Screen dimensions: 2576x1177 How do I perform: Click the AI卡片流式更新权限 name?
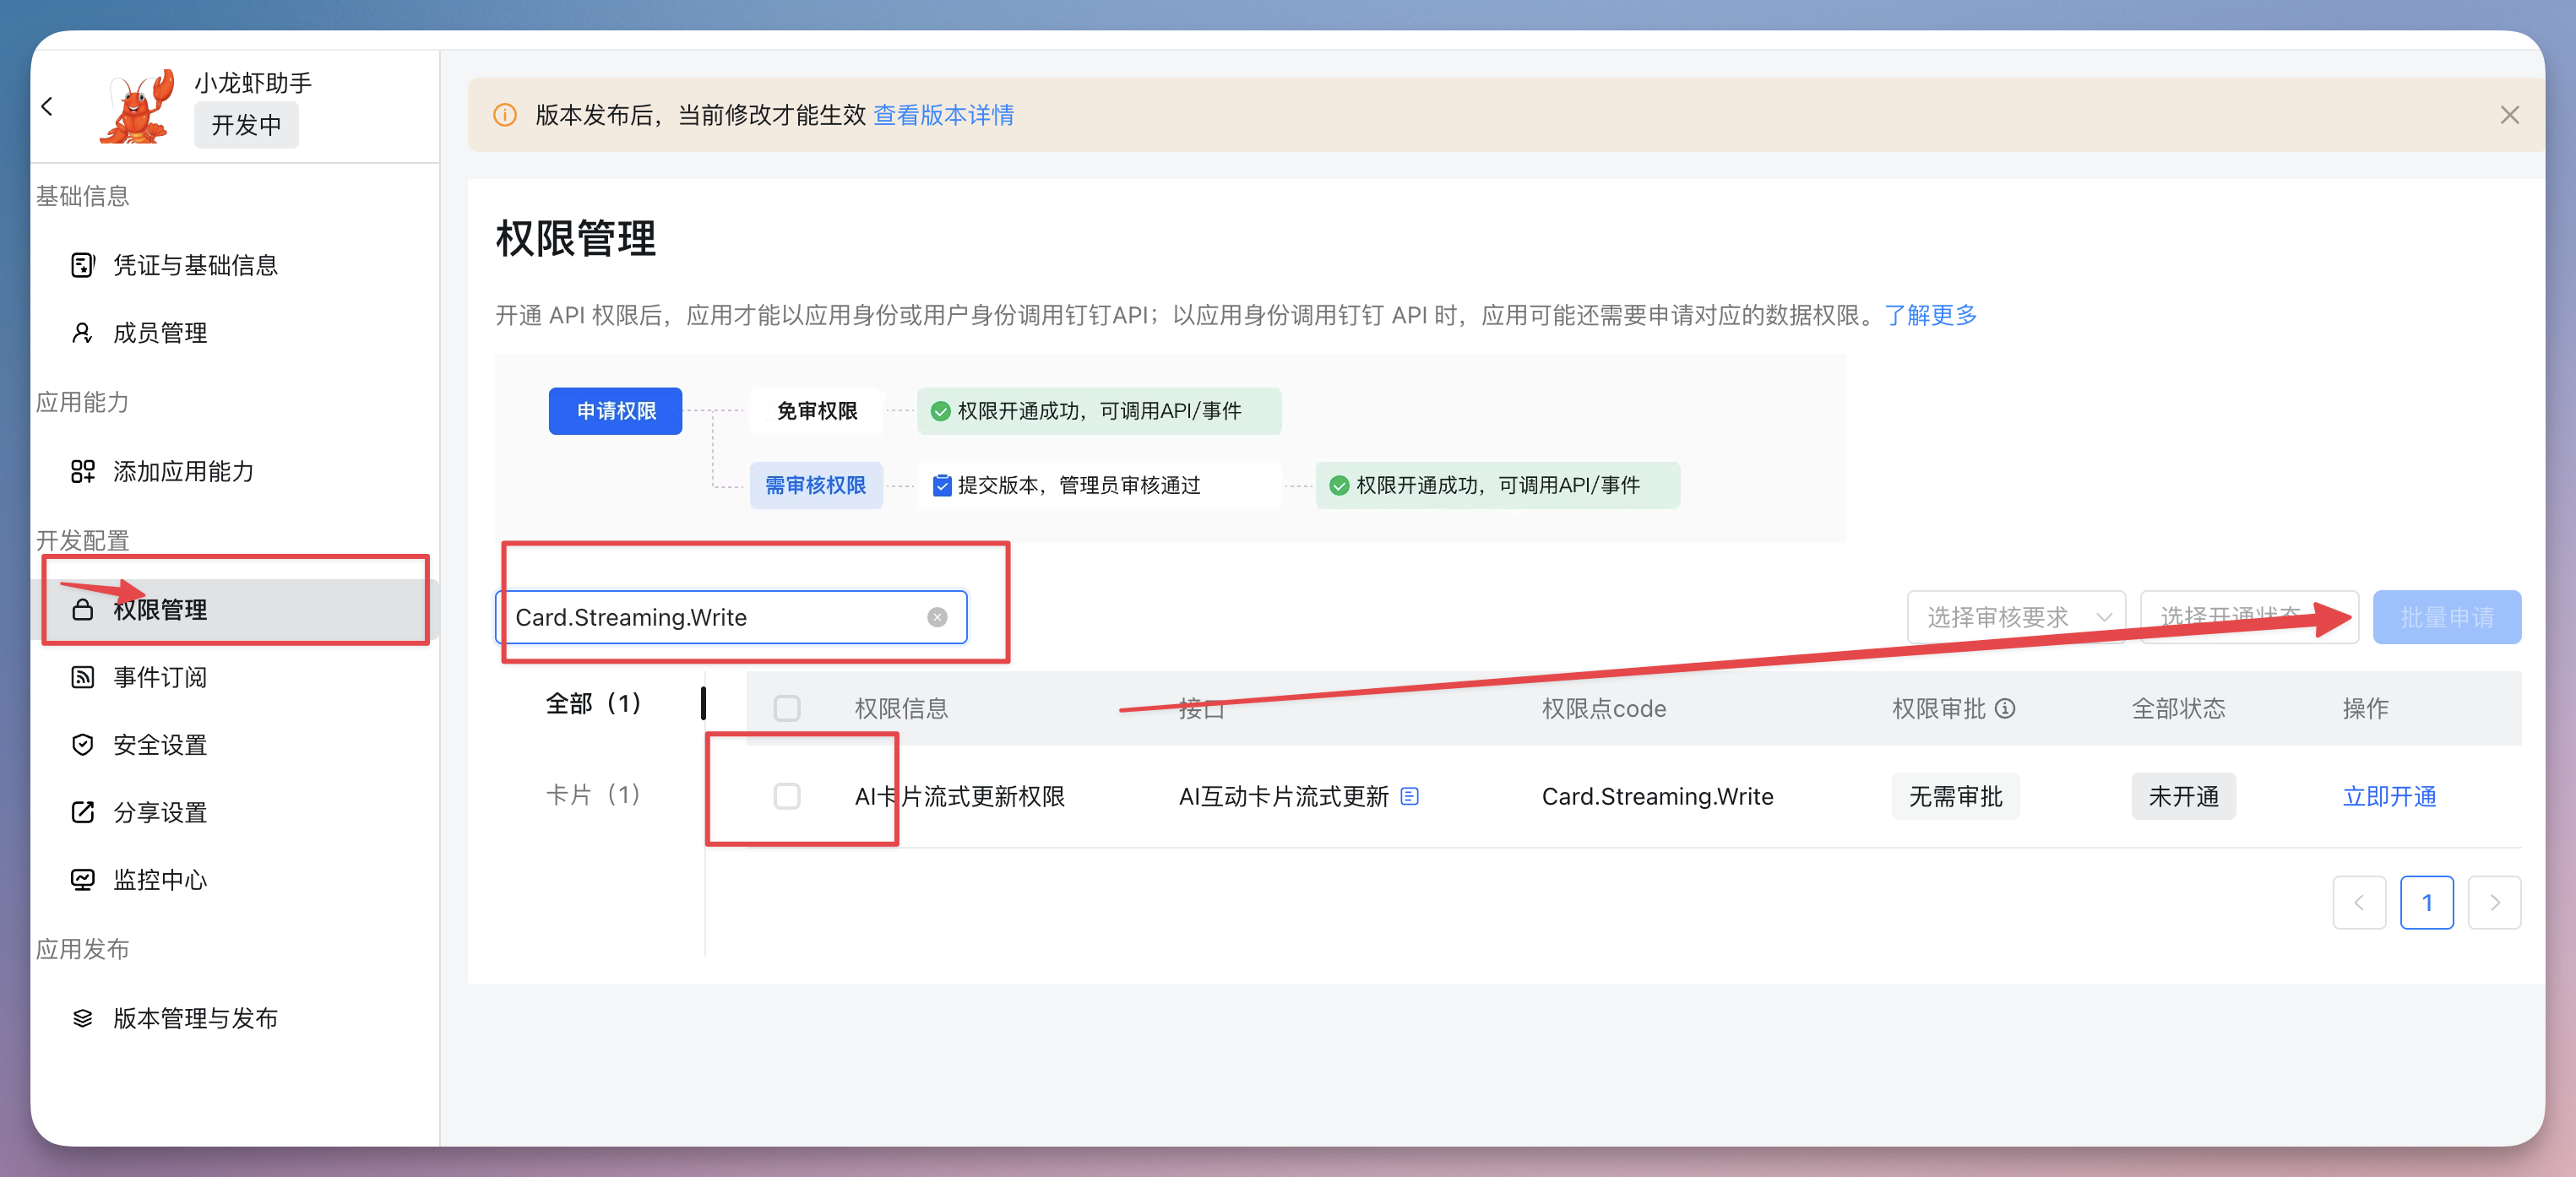point(959,796)
